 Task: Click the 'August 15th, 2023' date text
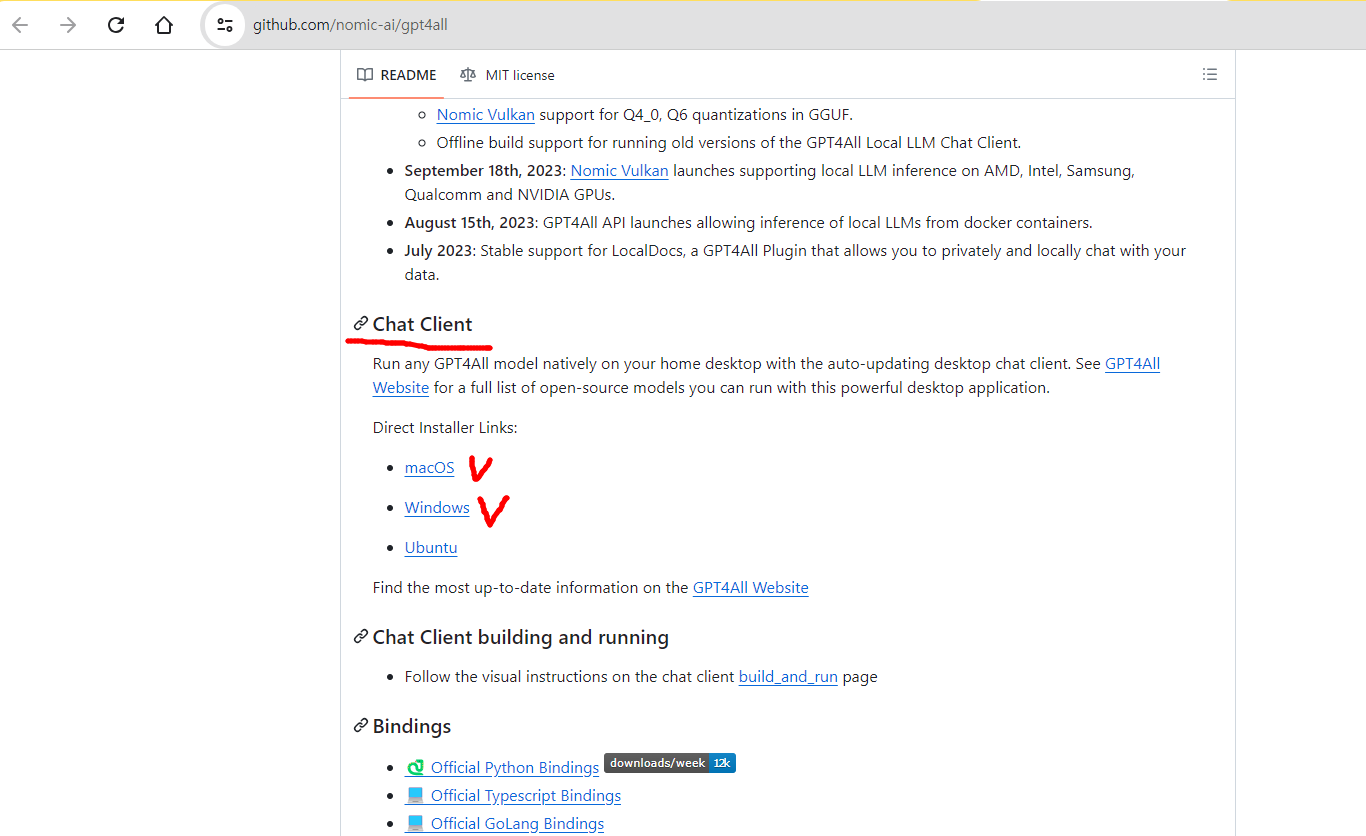pos(469,223)
